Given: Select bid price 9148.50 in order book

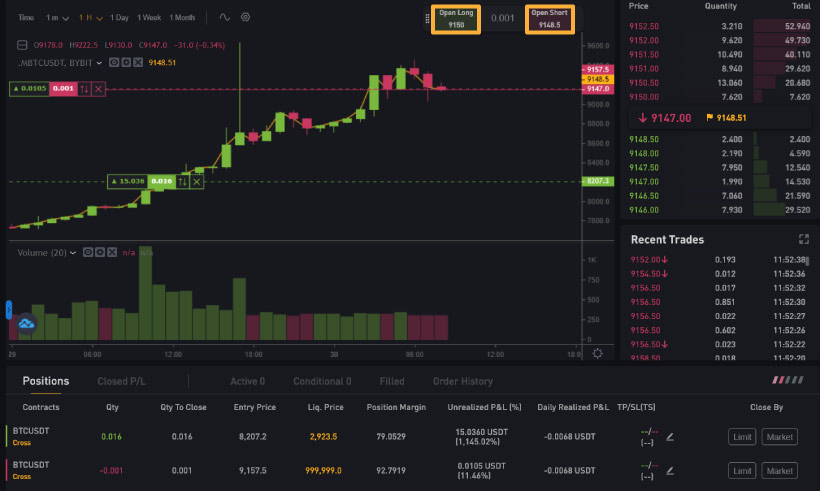Looking at the screenshot, I should coord(644,139).
